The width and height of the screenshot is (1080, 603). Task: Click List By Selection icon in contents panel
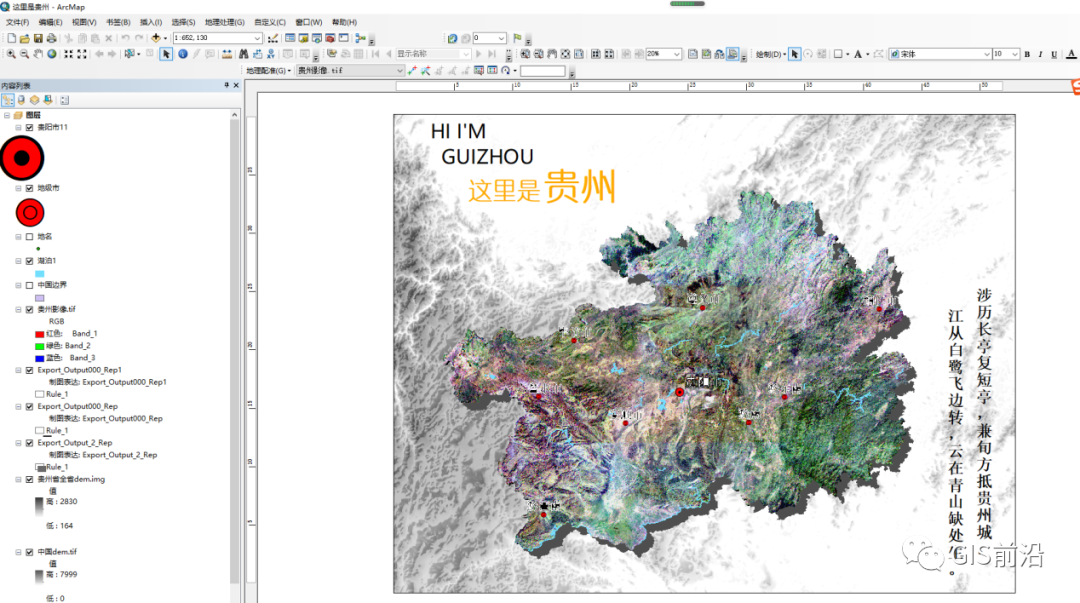(48, 101)
